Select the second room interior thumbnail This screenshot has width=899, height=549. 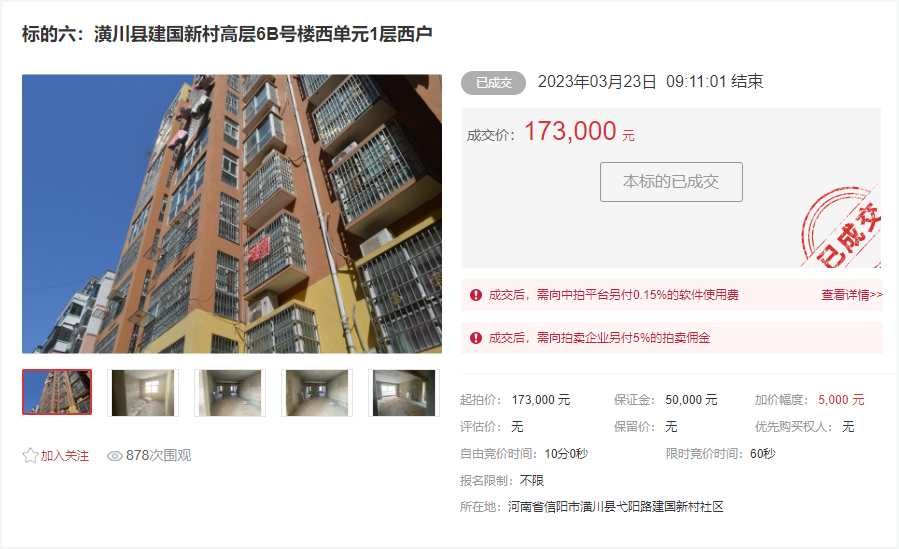(x=143, y=393)
